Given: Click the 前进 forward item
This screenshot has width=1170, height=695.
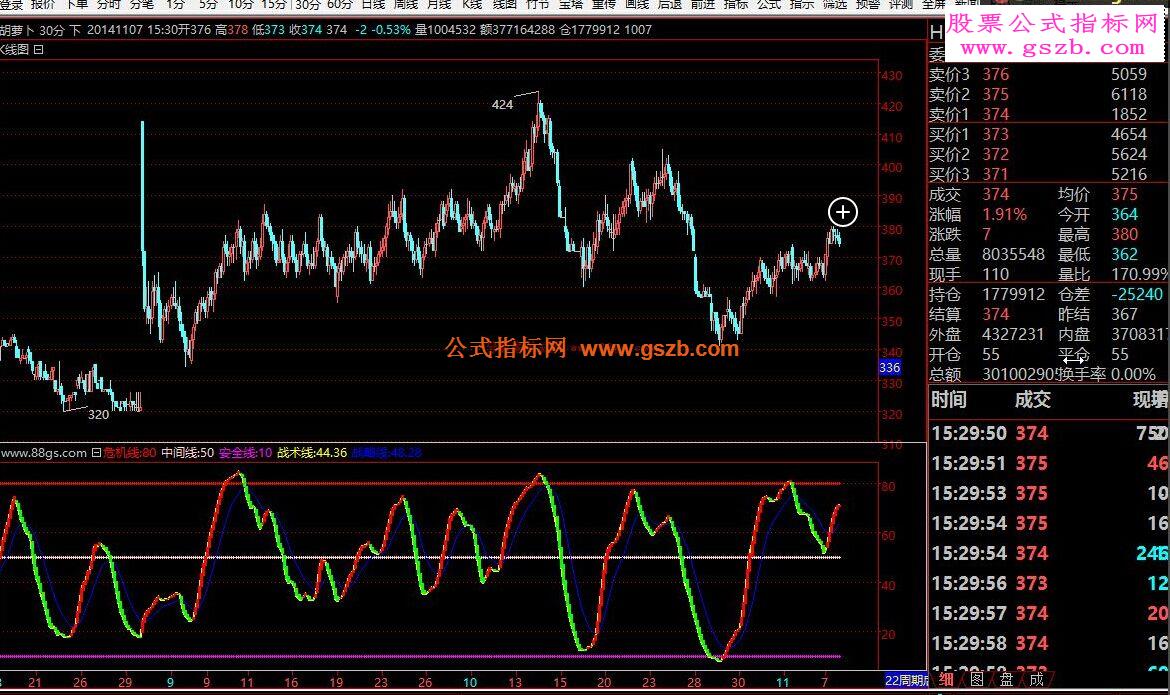Looking at the screenshot, I should pyautogui.click(x=702, y=4).
